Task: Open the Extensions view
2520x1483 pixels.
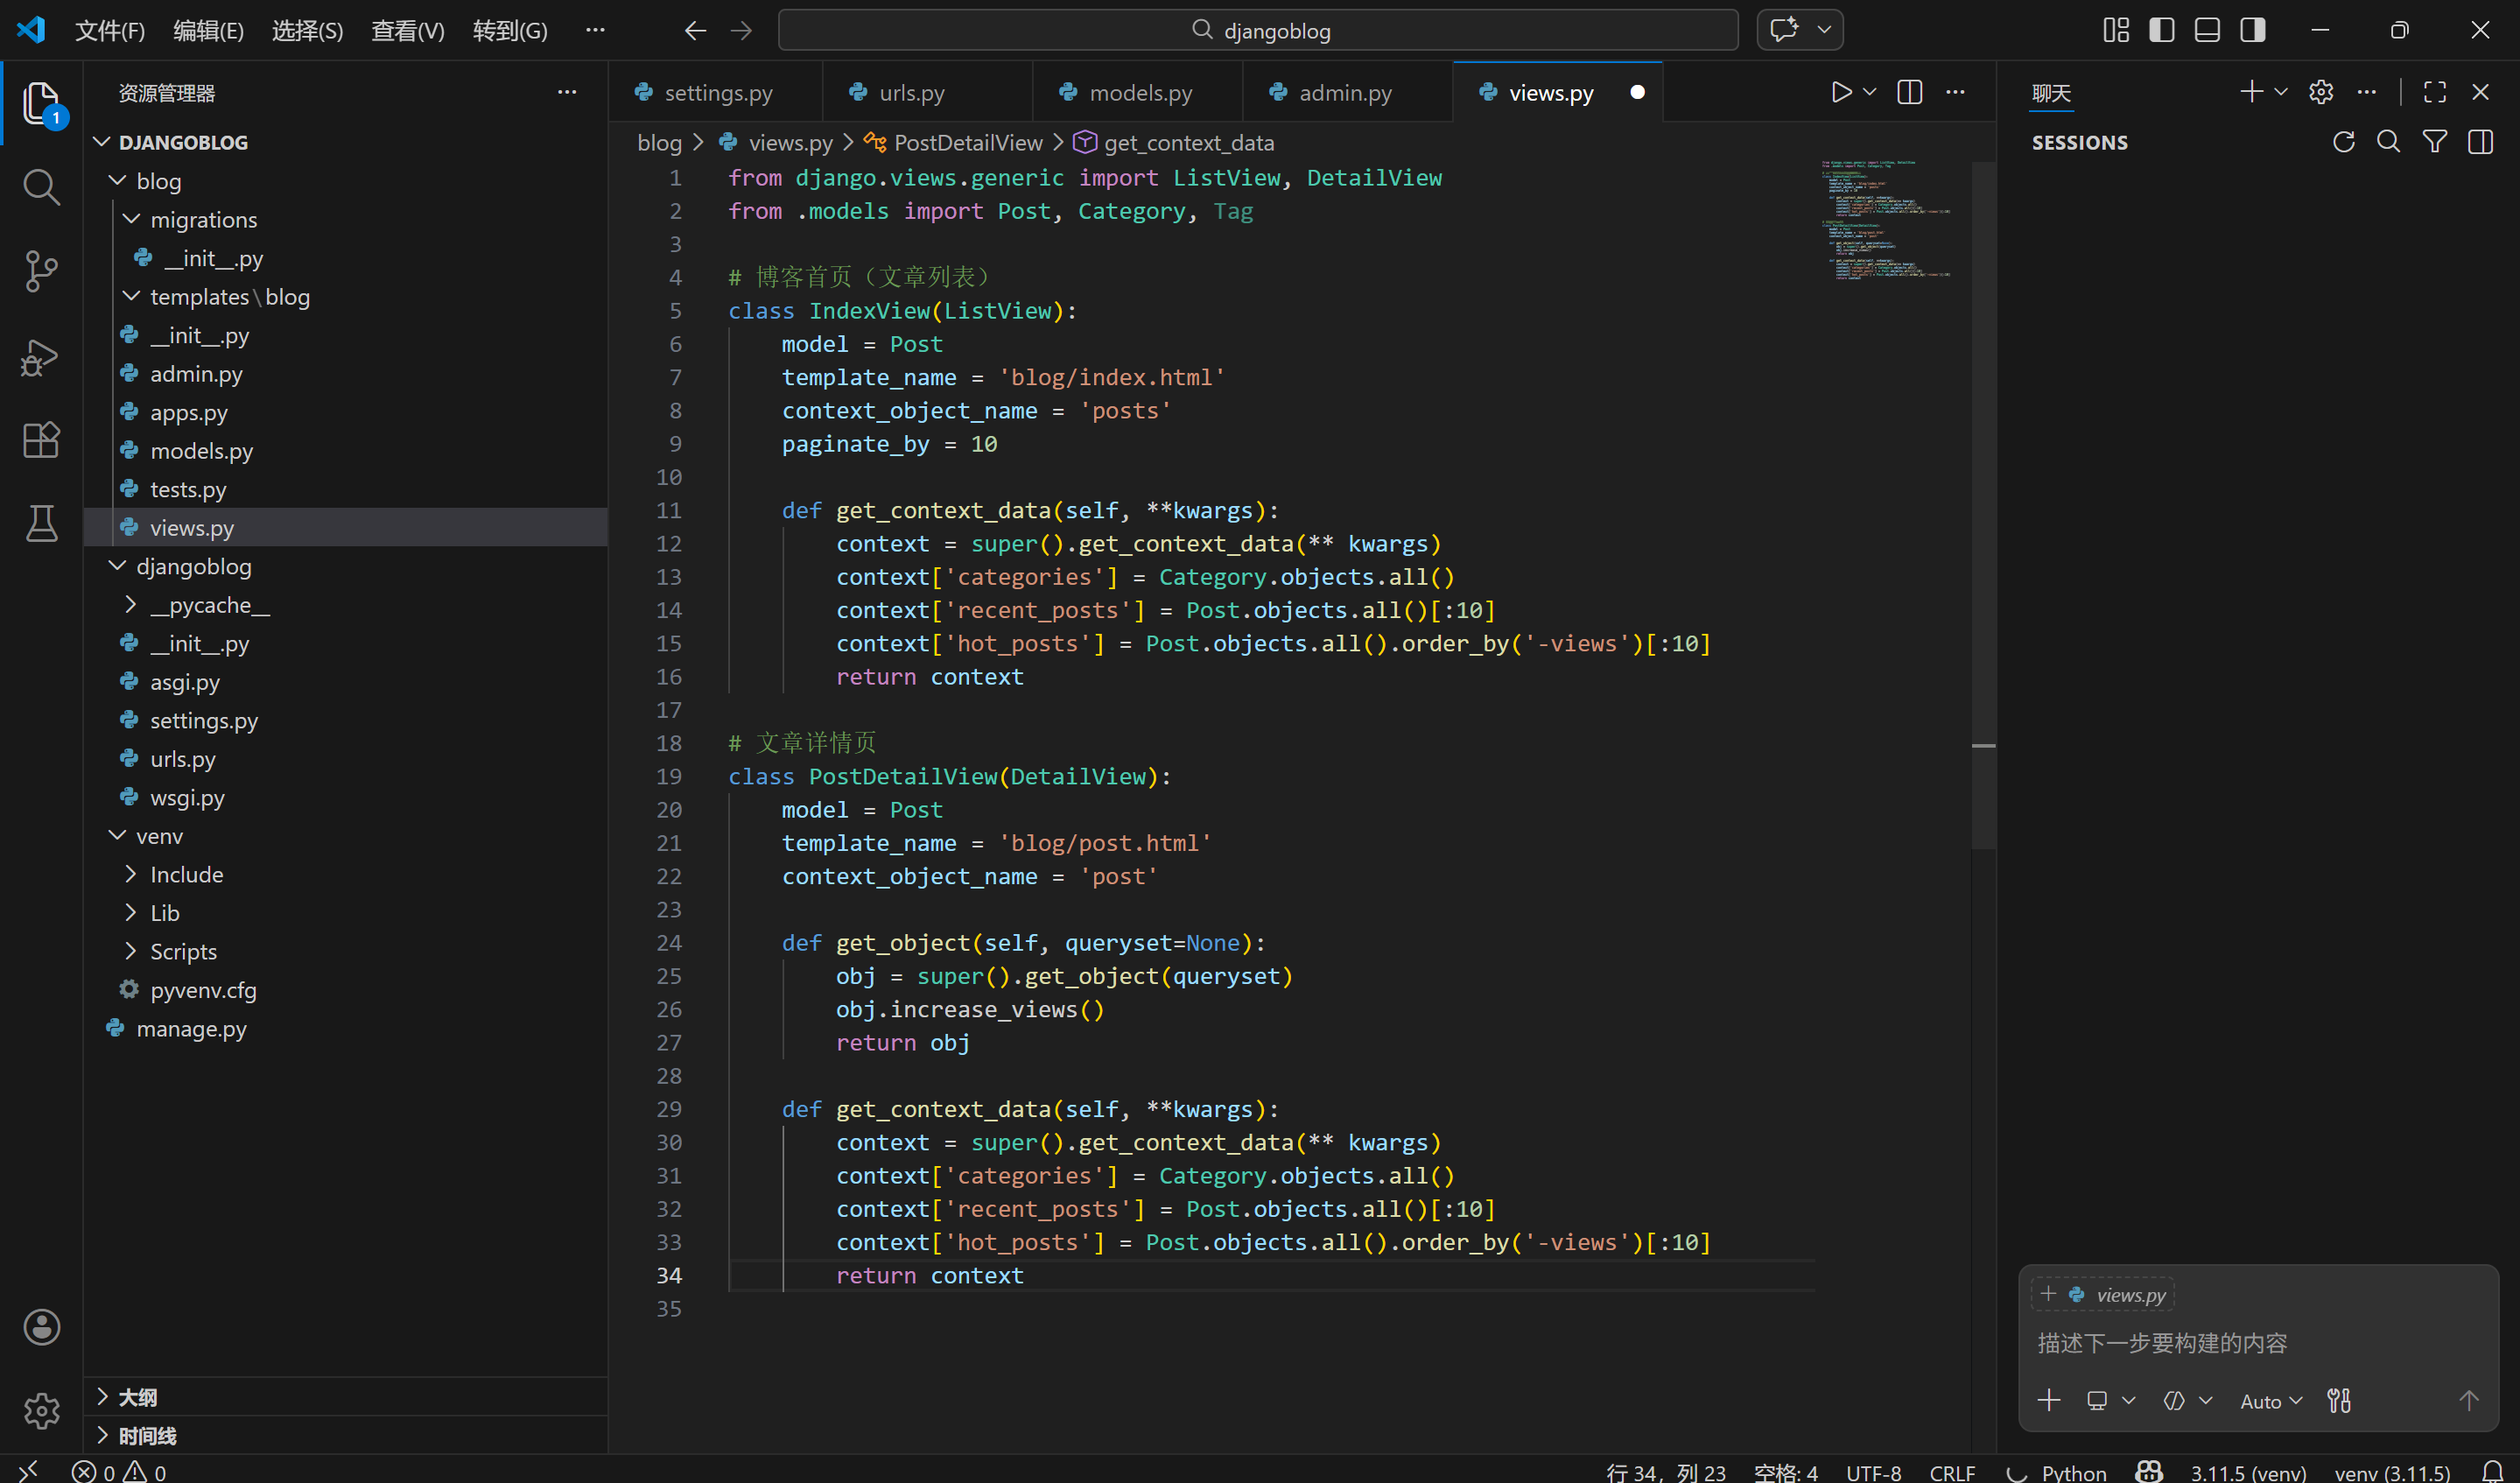Action: 41,440
